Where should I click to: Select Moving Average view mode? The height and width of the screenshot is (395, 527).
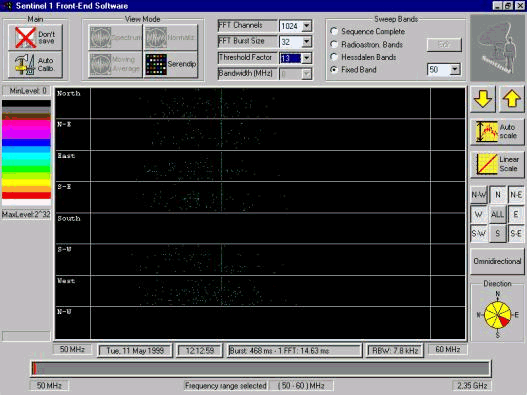coord(115,65)
